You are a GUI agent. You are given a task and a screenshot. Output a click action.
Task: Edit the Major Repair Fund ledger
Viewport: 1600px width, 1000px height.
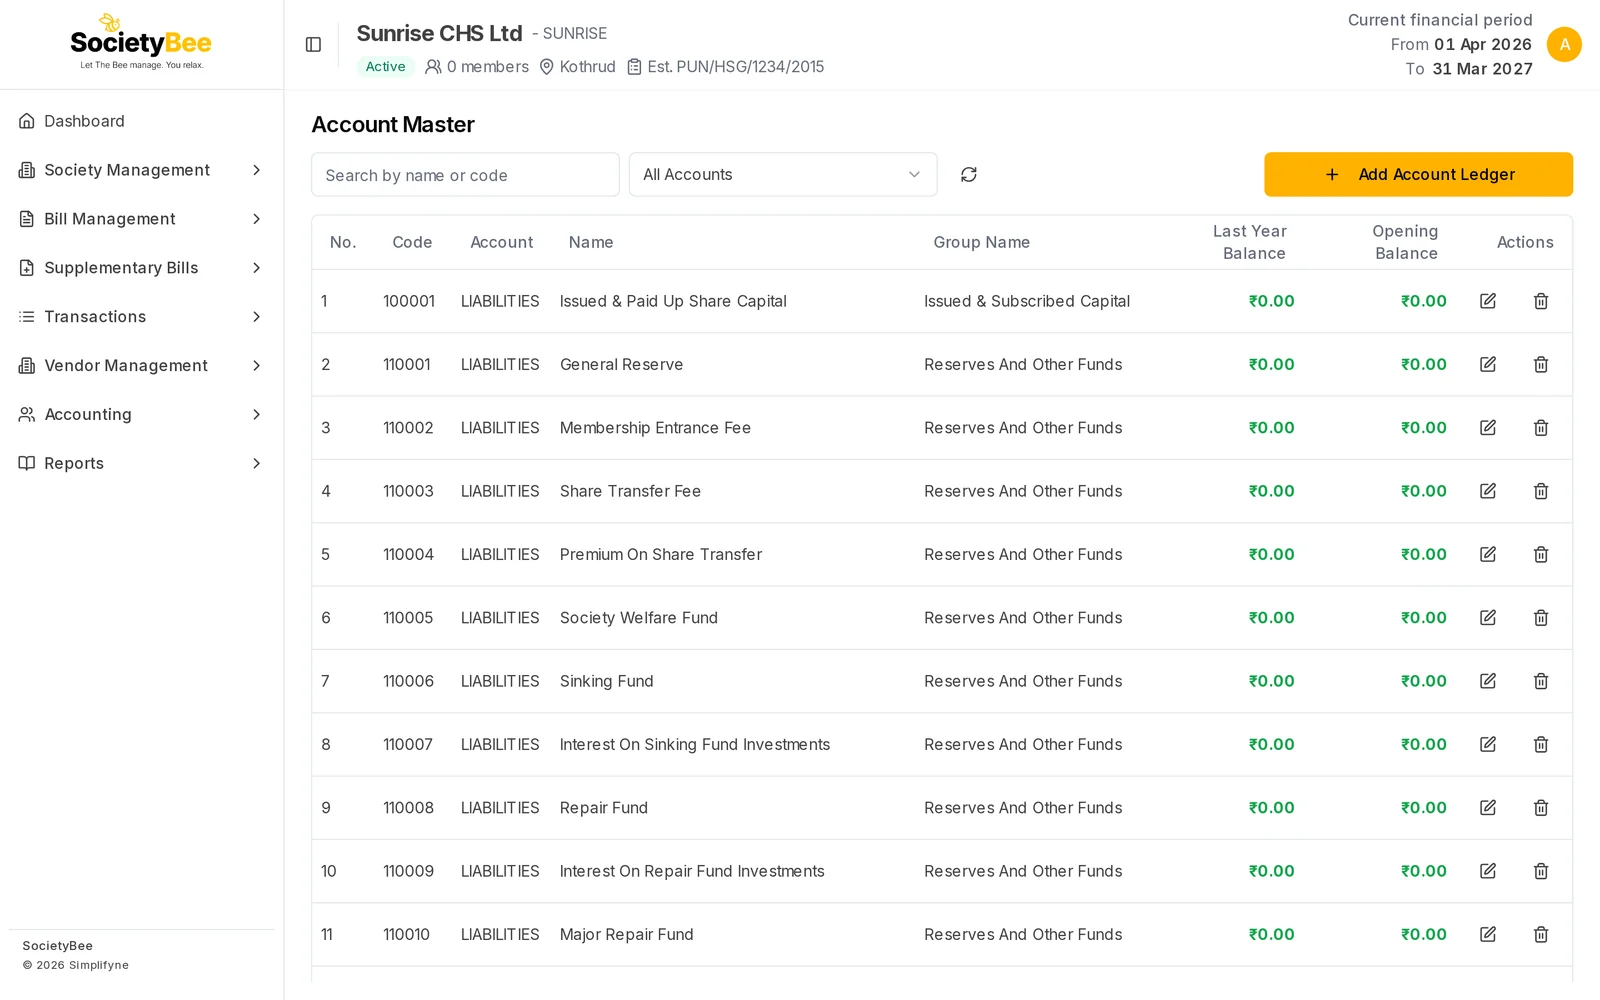(1488, 934)
